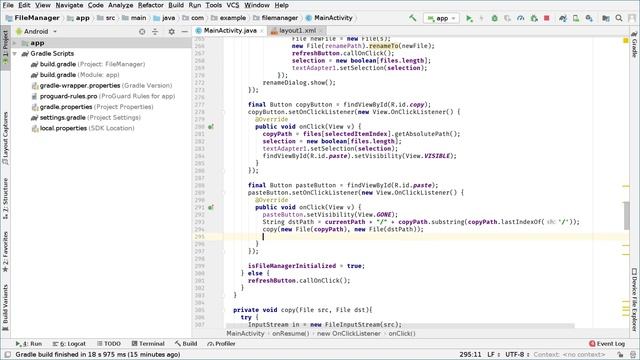Open the AVD Manager icon

point(576,18)
